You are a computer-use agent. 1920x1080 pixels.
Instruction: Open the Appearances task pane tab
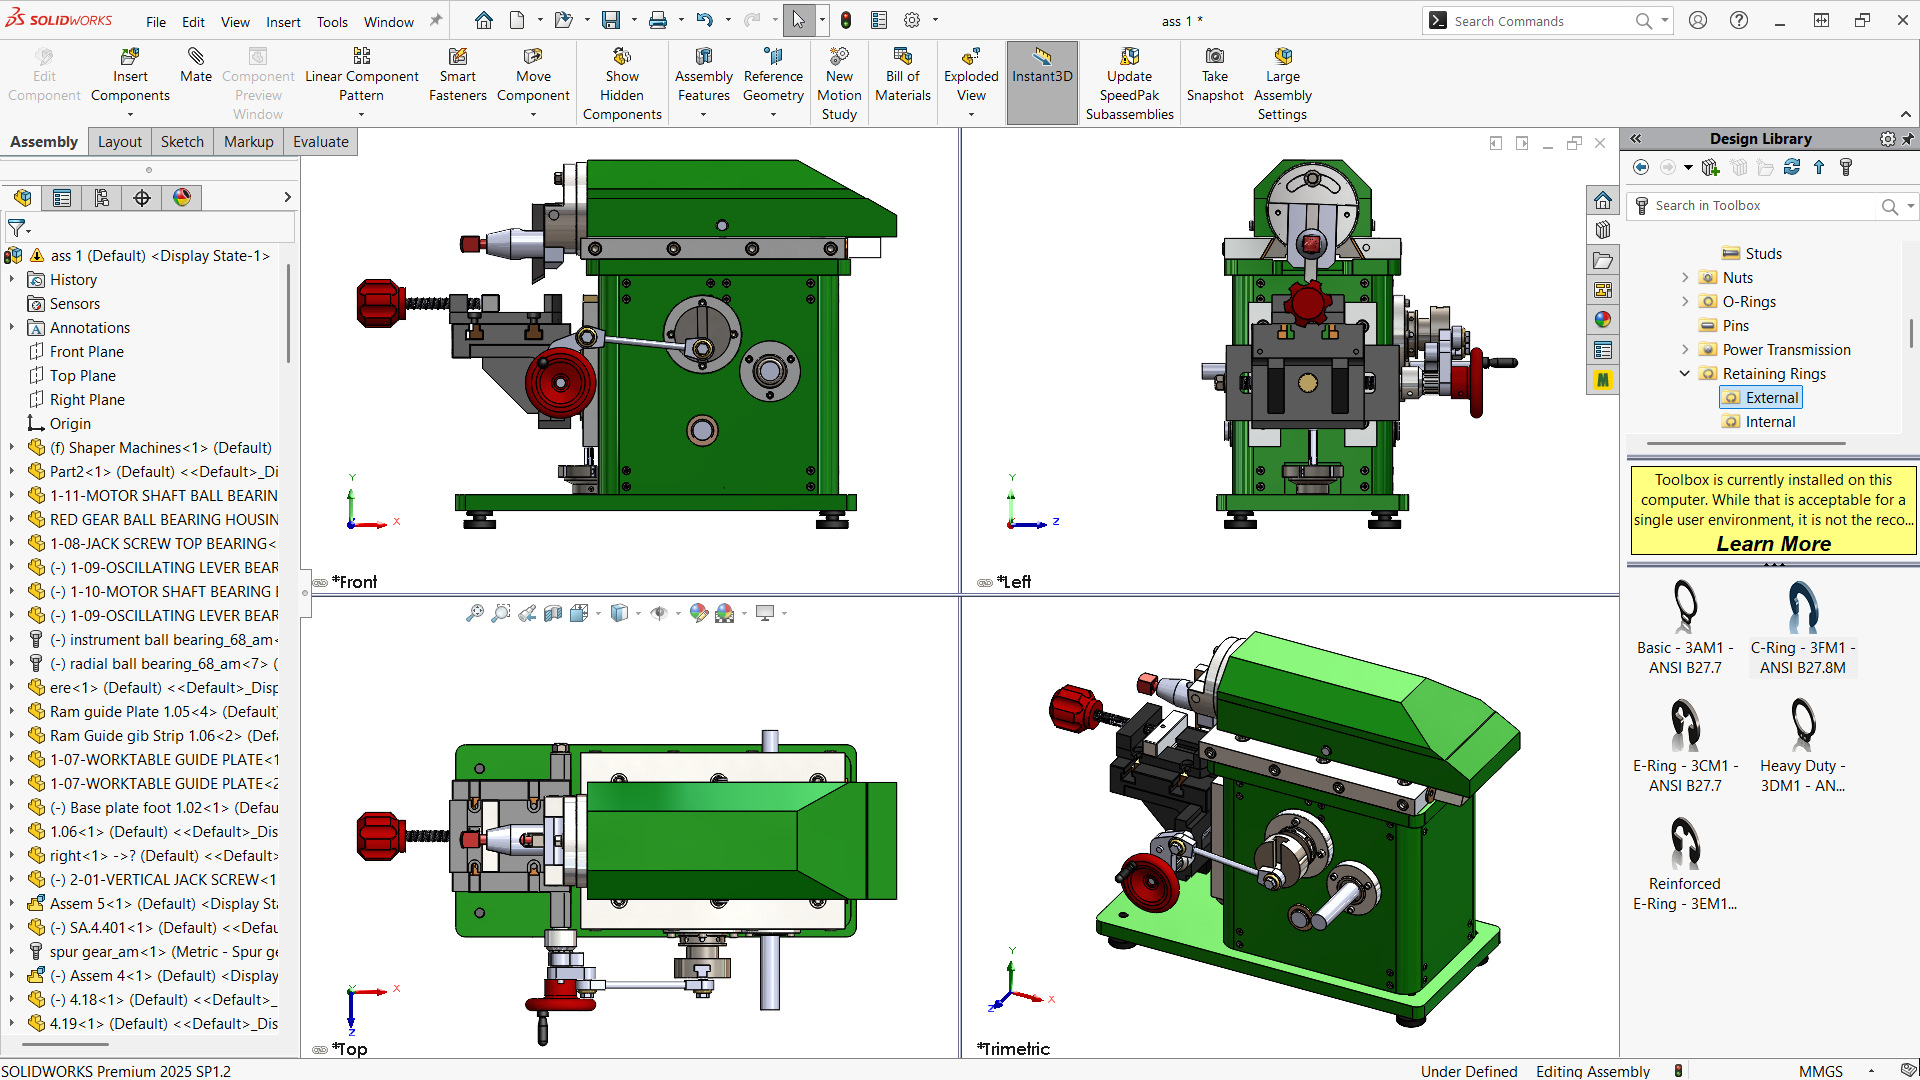pyautogui.click(x=1603, y=320)
